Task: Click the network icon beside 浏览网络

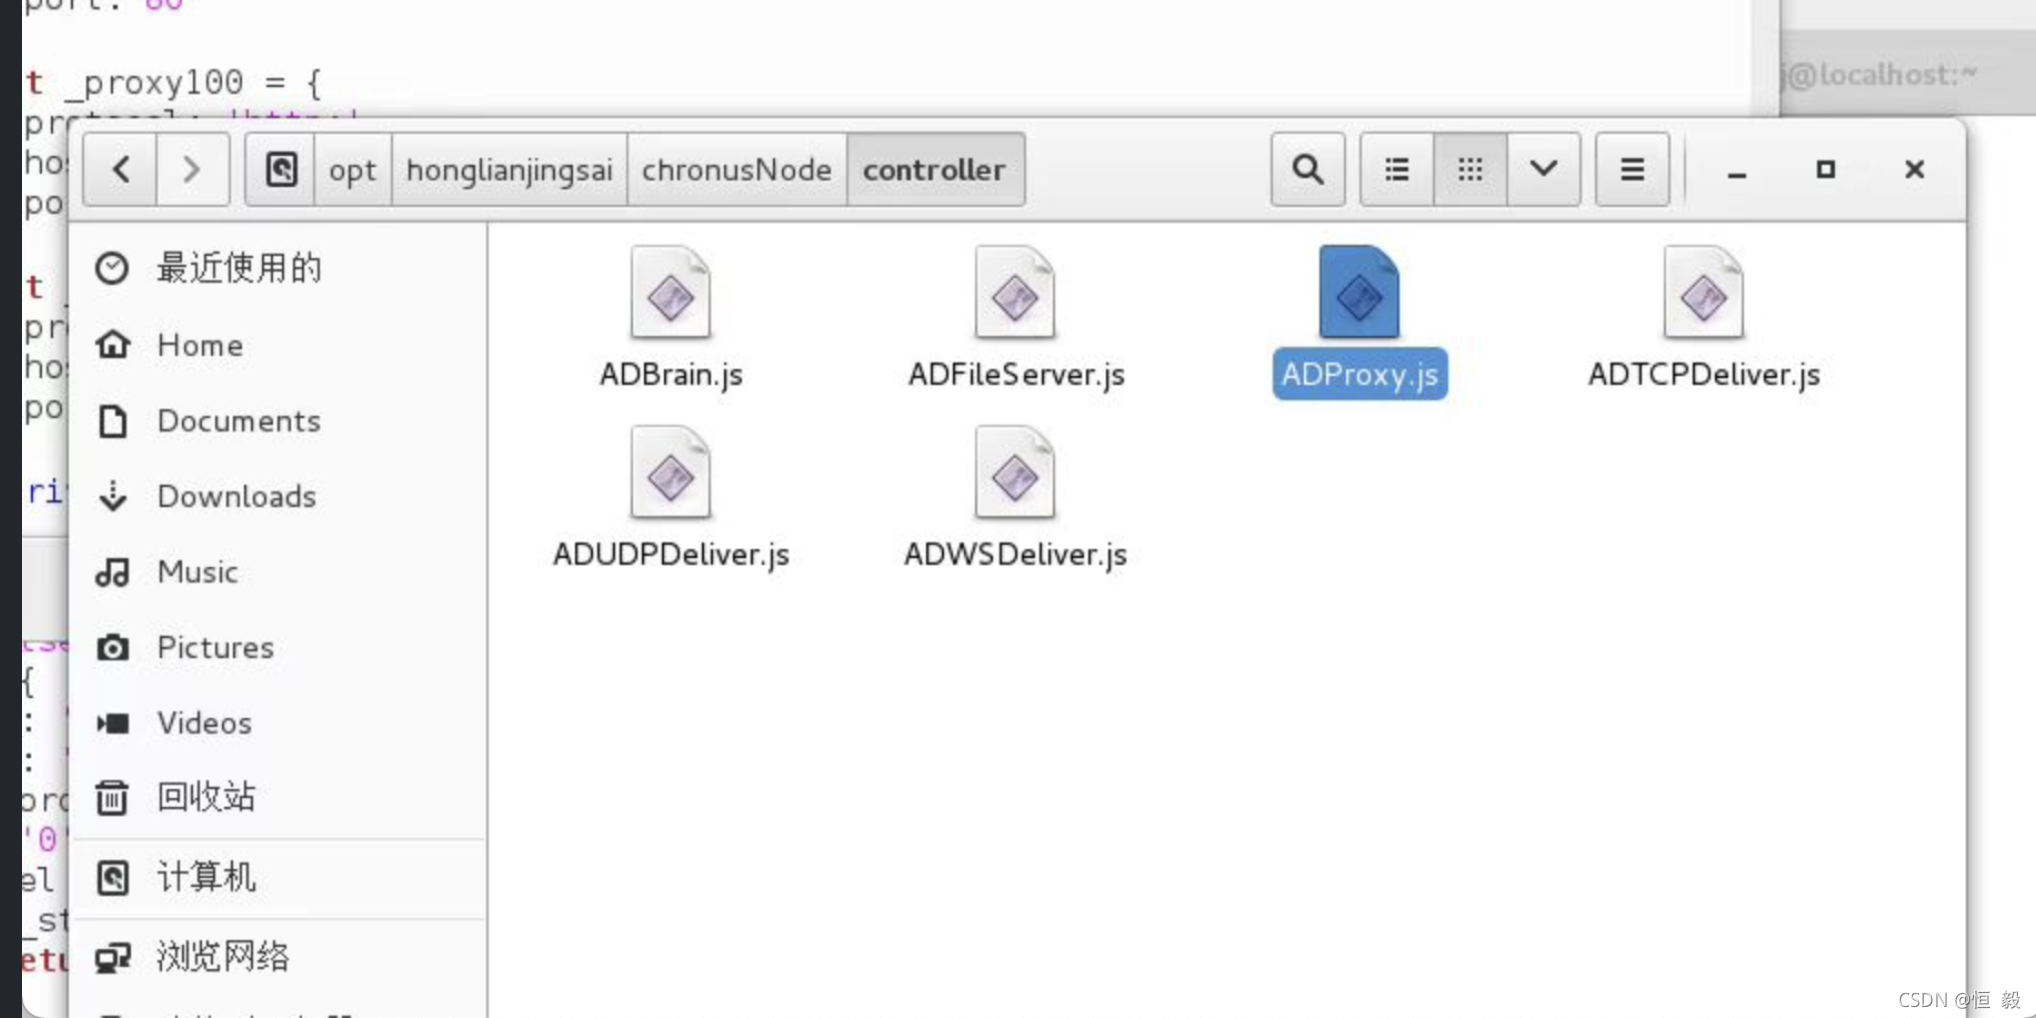Action: 112,957
